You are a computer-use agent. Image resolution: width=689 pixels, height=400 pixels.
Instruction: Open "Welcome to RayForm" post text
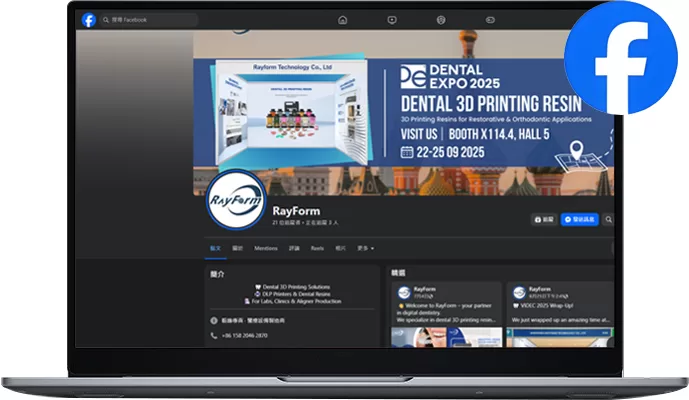tap(446, 313)
